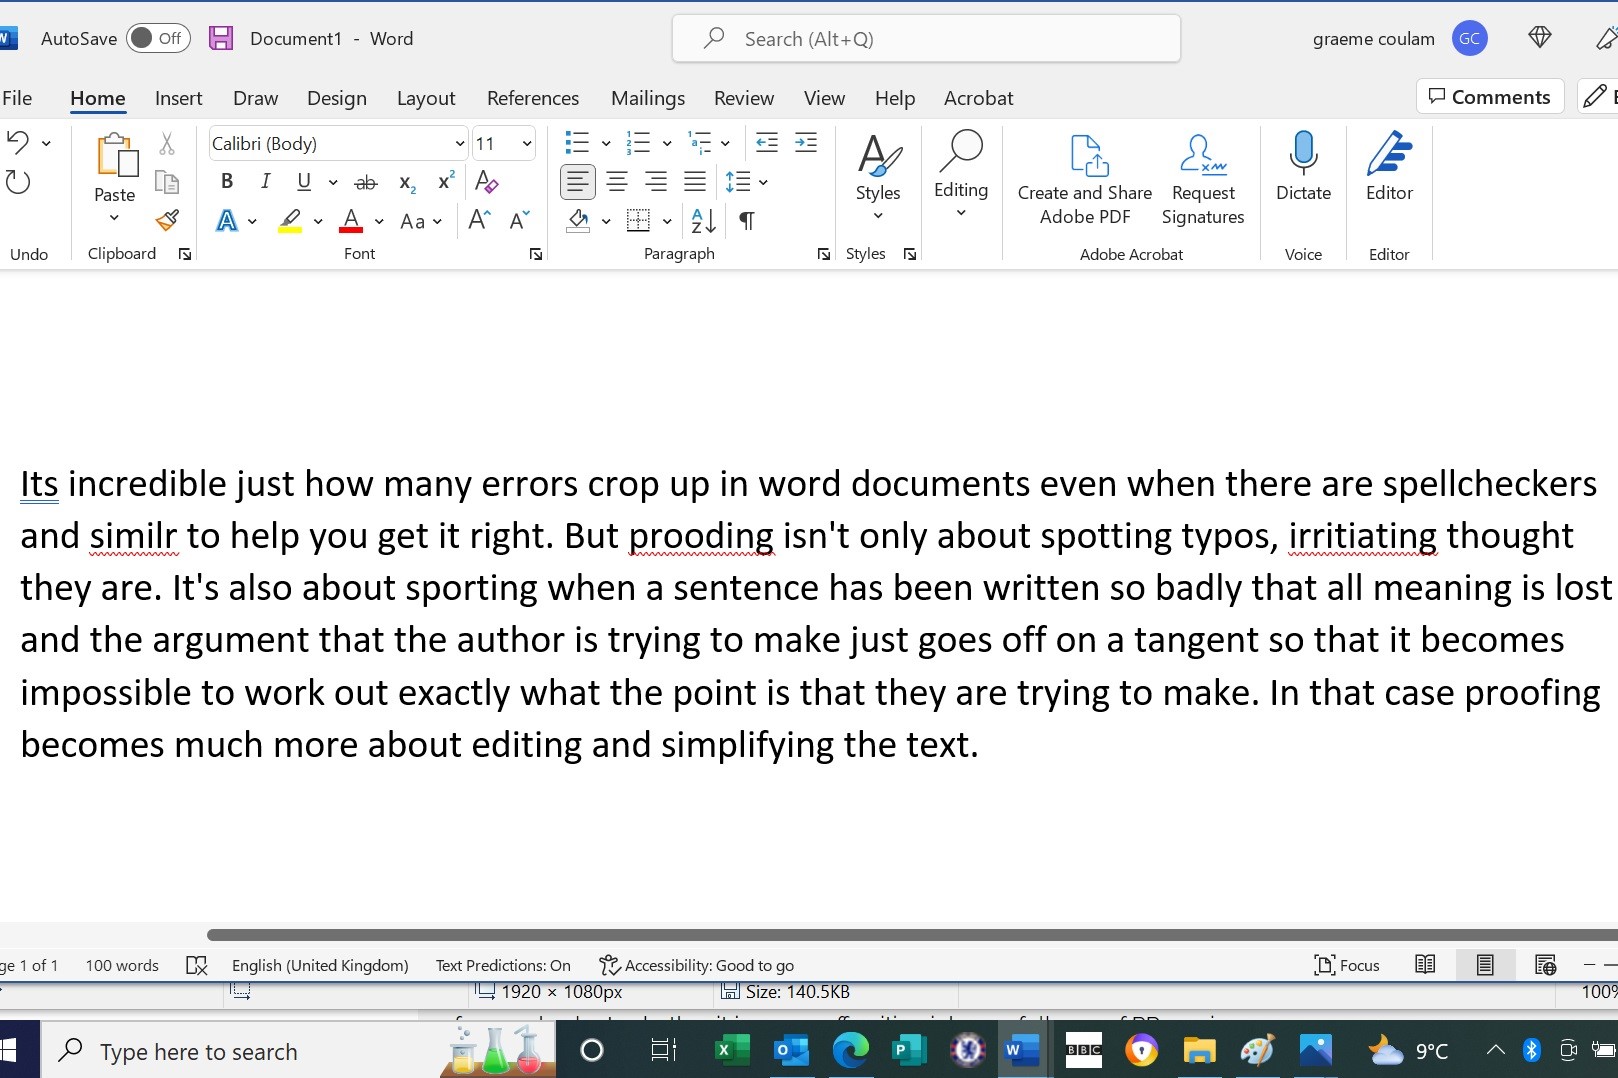The width and height of the screenshot is (1618, 1078).
Task: Click the Search (Alt+Q) box
Action: pyautogui.click(x=926, y=39)
